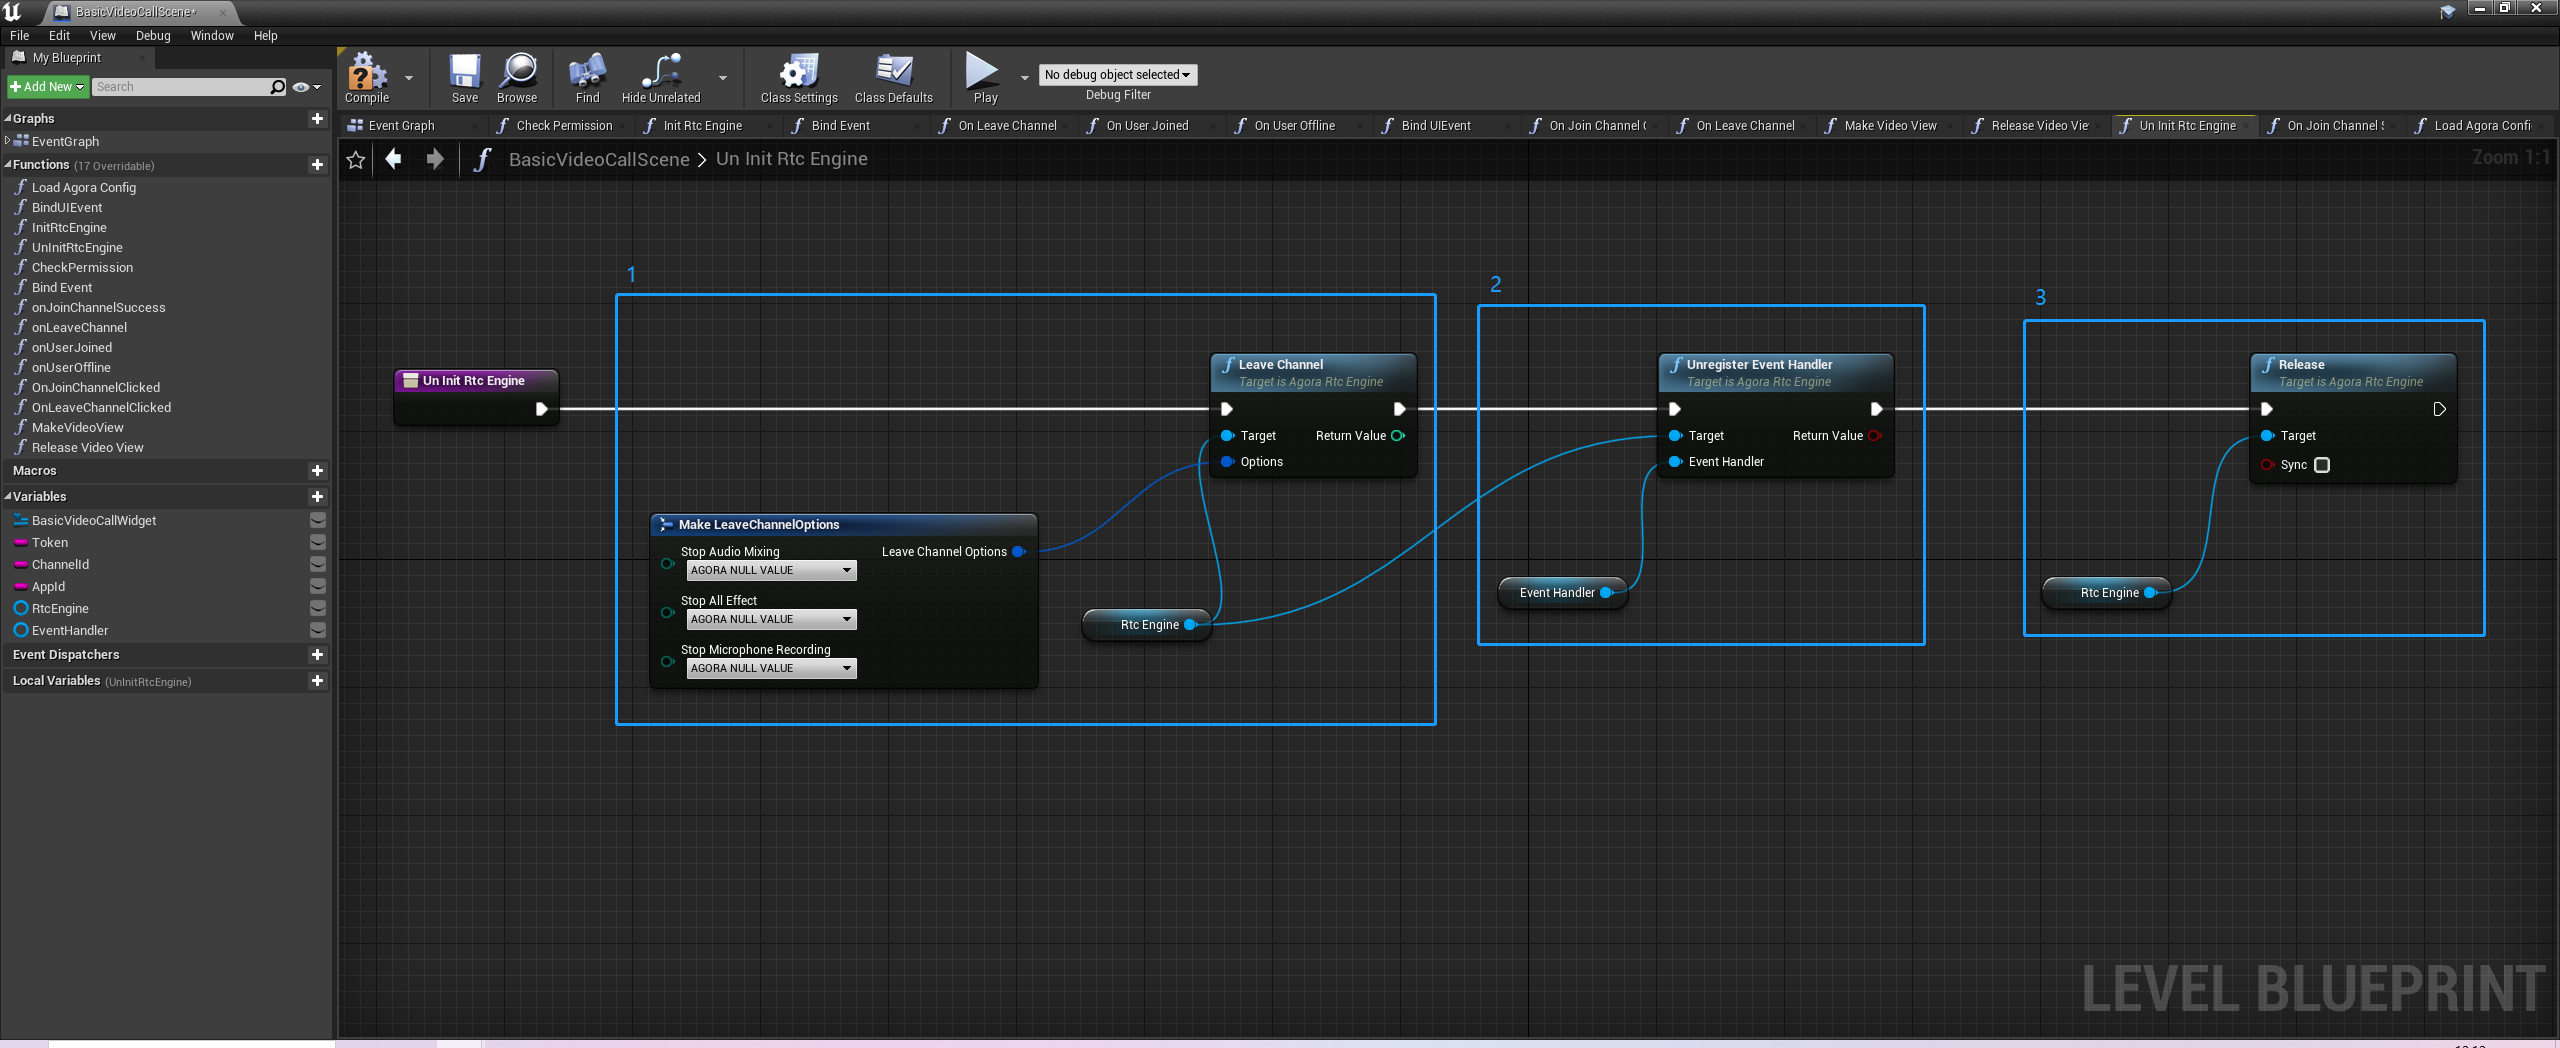Viewport: 2560px width, 1048px height.
Task: Click Add New button
Action: 48,87
